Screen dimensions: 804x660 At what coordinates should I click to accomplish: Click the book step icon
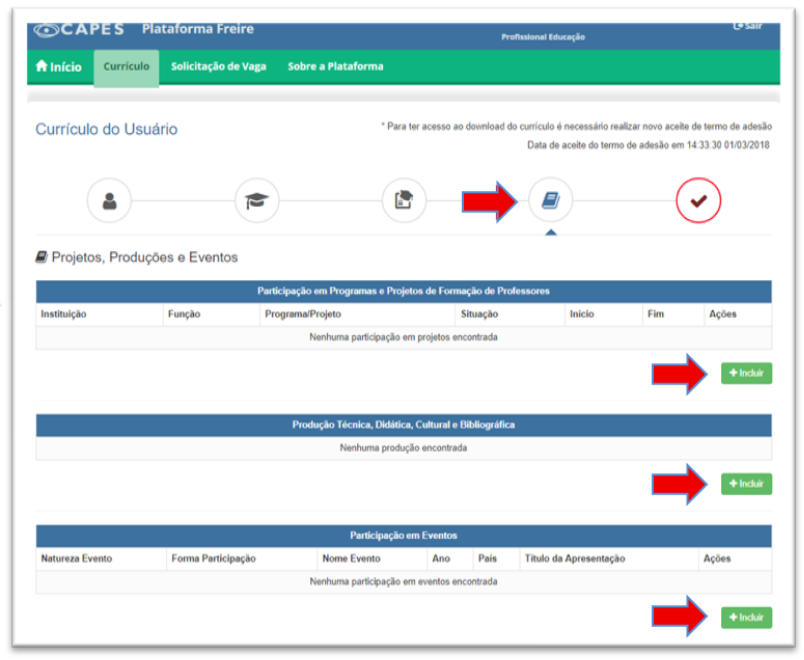point(550,201)
